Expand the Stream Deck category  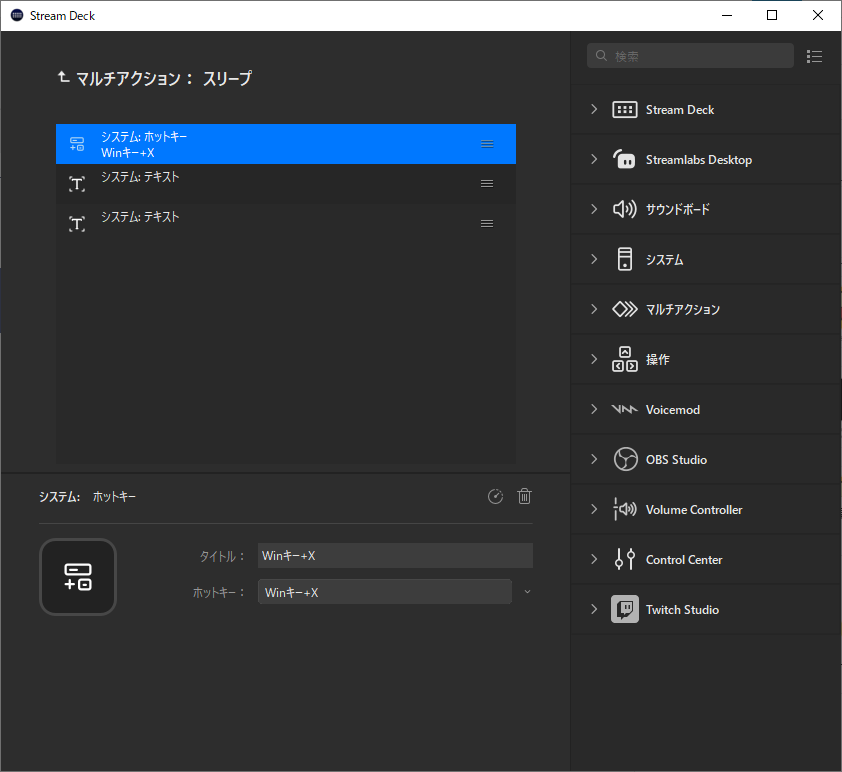click(x=594, y=109)
